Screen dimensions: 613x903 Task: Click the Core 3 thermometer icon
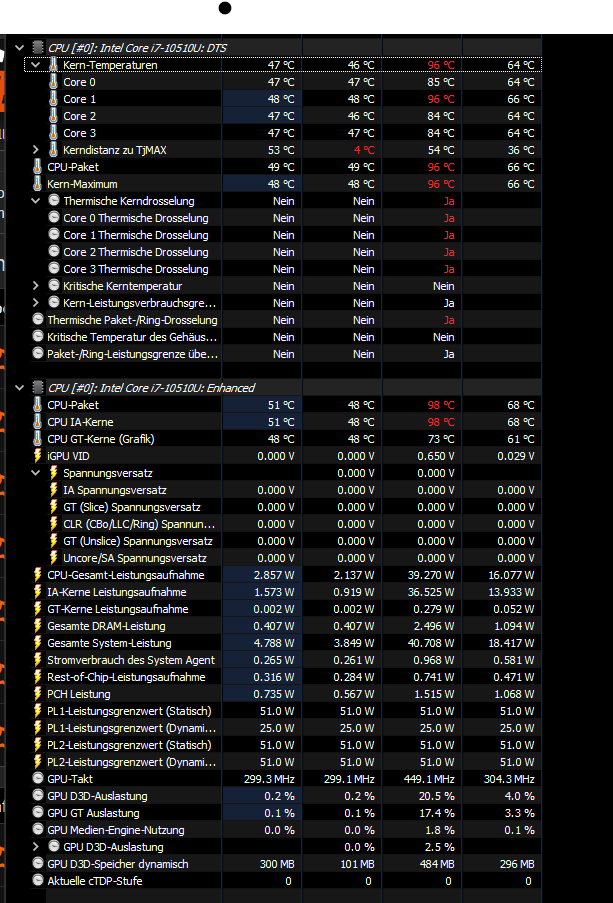54,133
